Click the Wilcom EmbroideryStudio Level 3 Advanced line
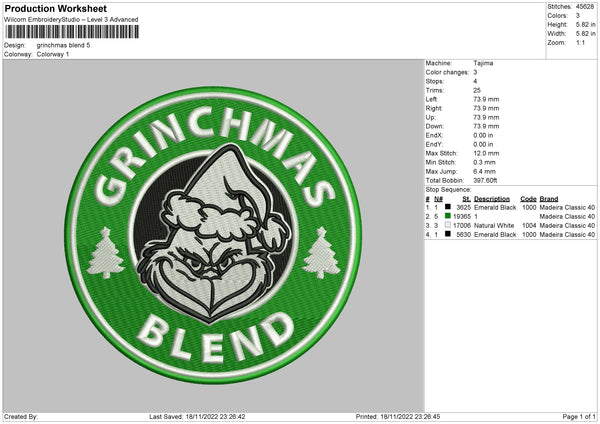 (71, 20)
